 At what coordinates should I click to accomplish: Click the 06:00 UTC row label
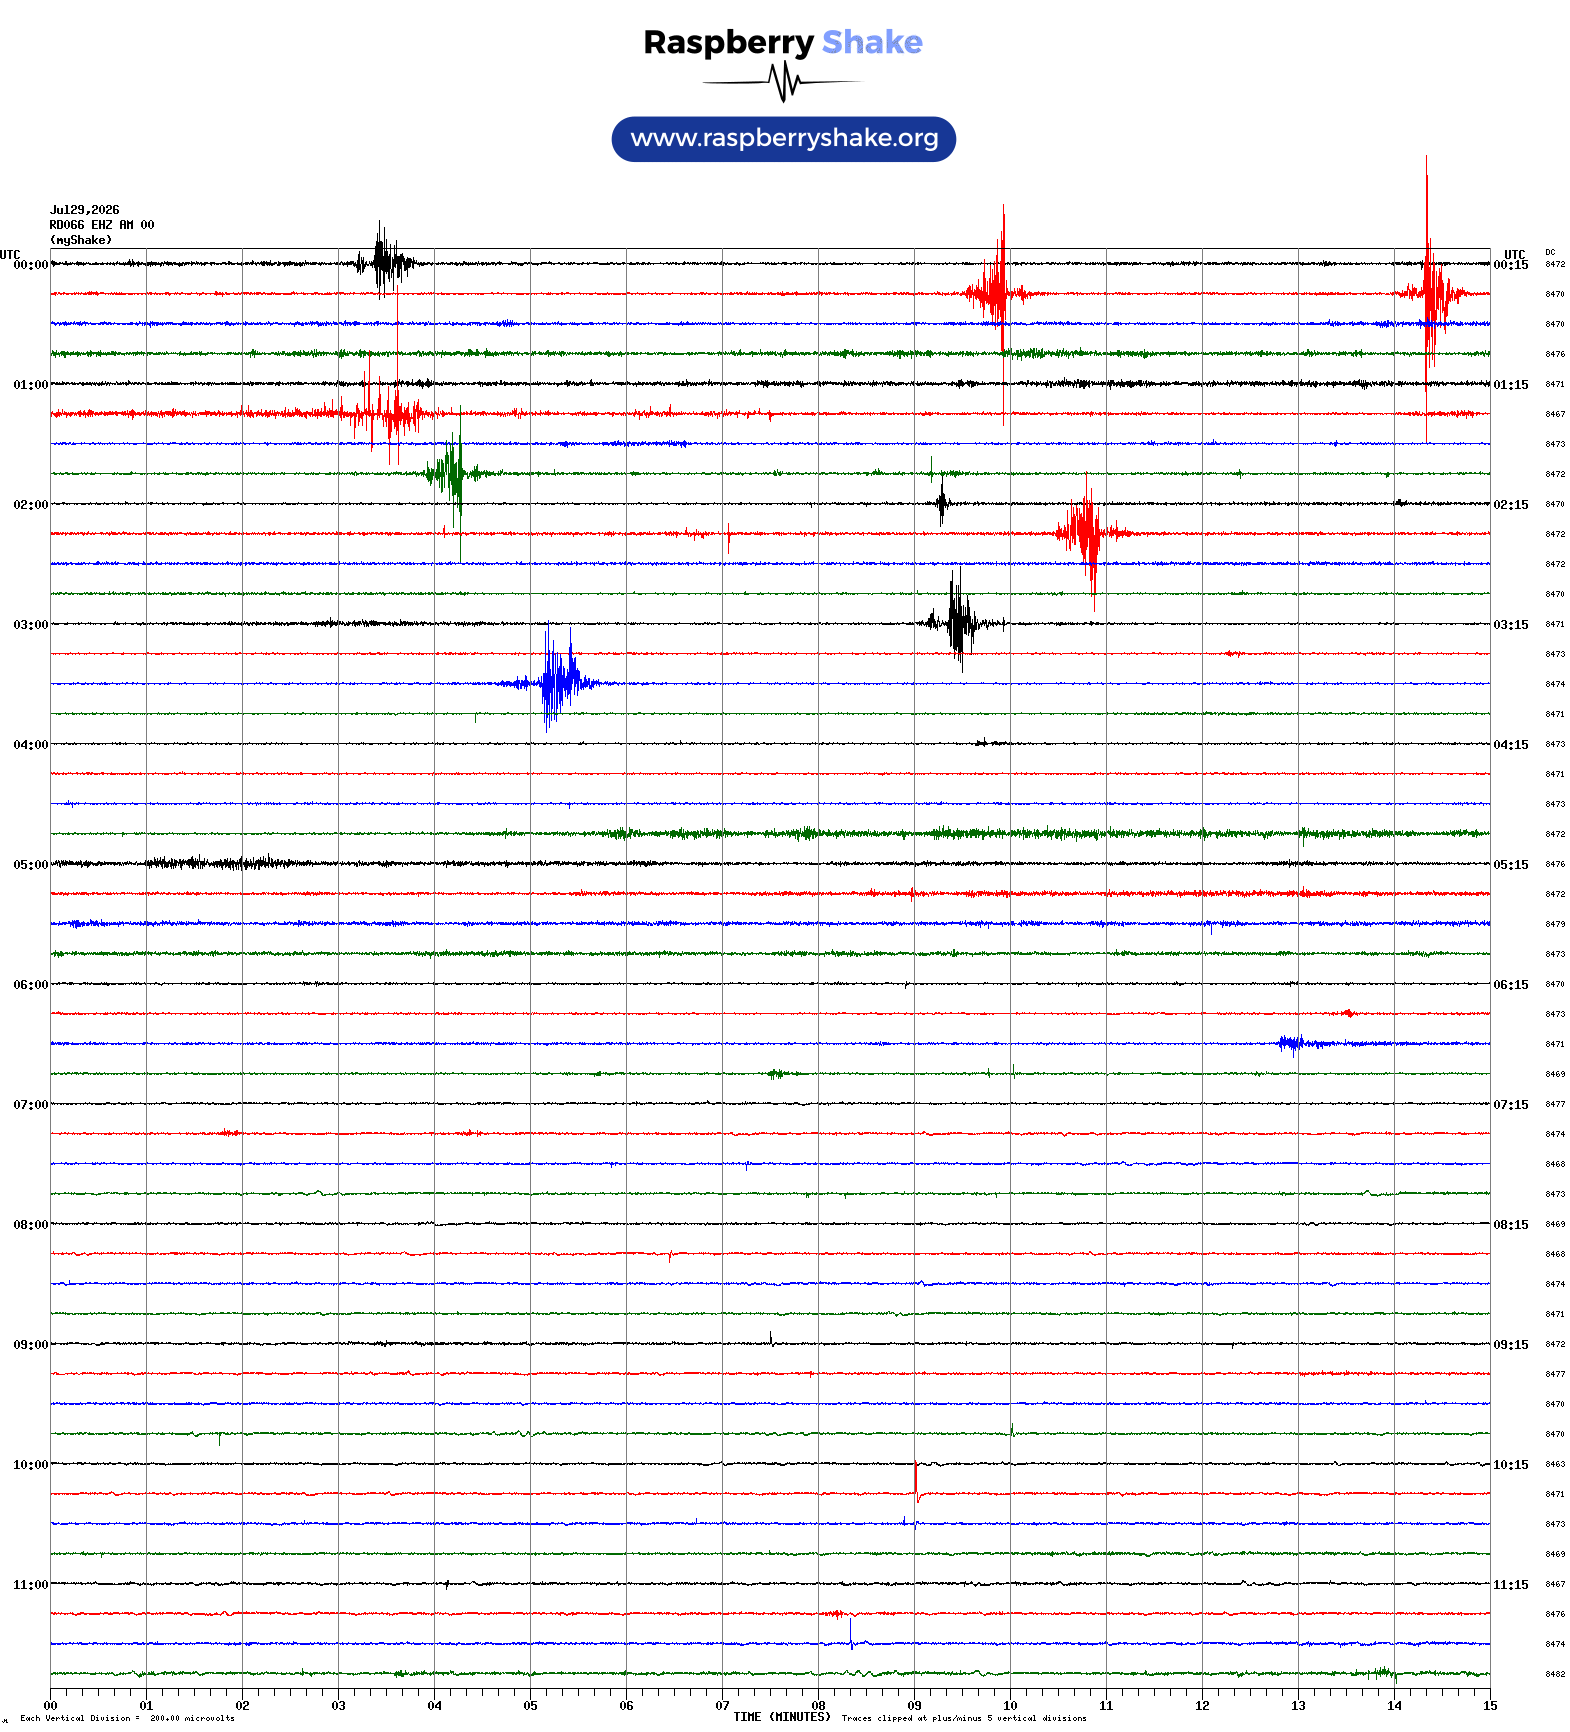coord(30,985)
